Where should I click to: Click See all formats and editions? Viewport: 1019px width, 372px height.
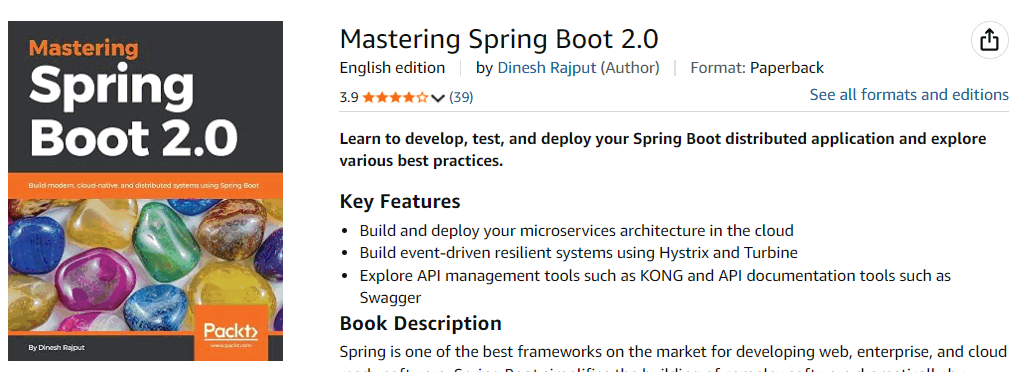(909, 95)
